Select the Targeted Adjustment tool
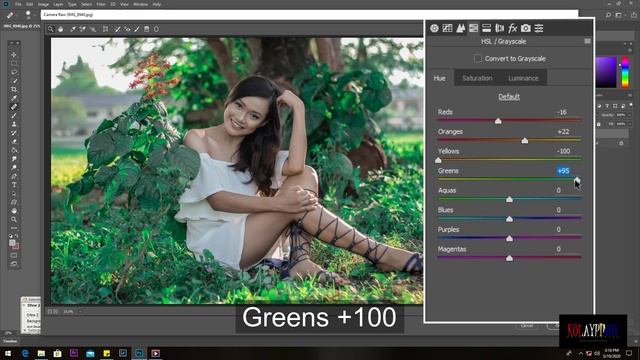640x360 pixels. click(93, 29)
